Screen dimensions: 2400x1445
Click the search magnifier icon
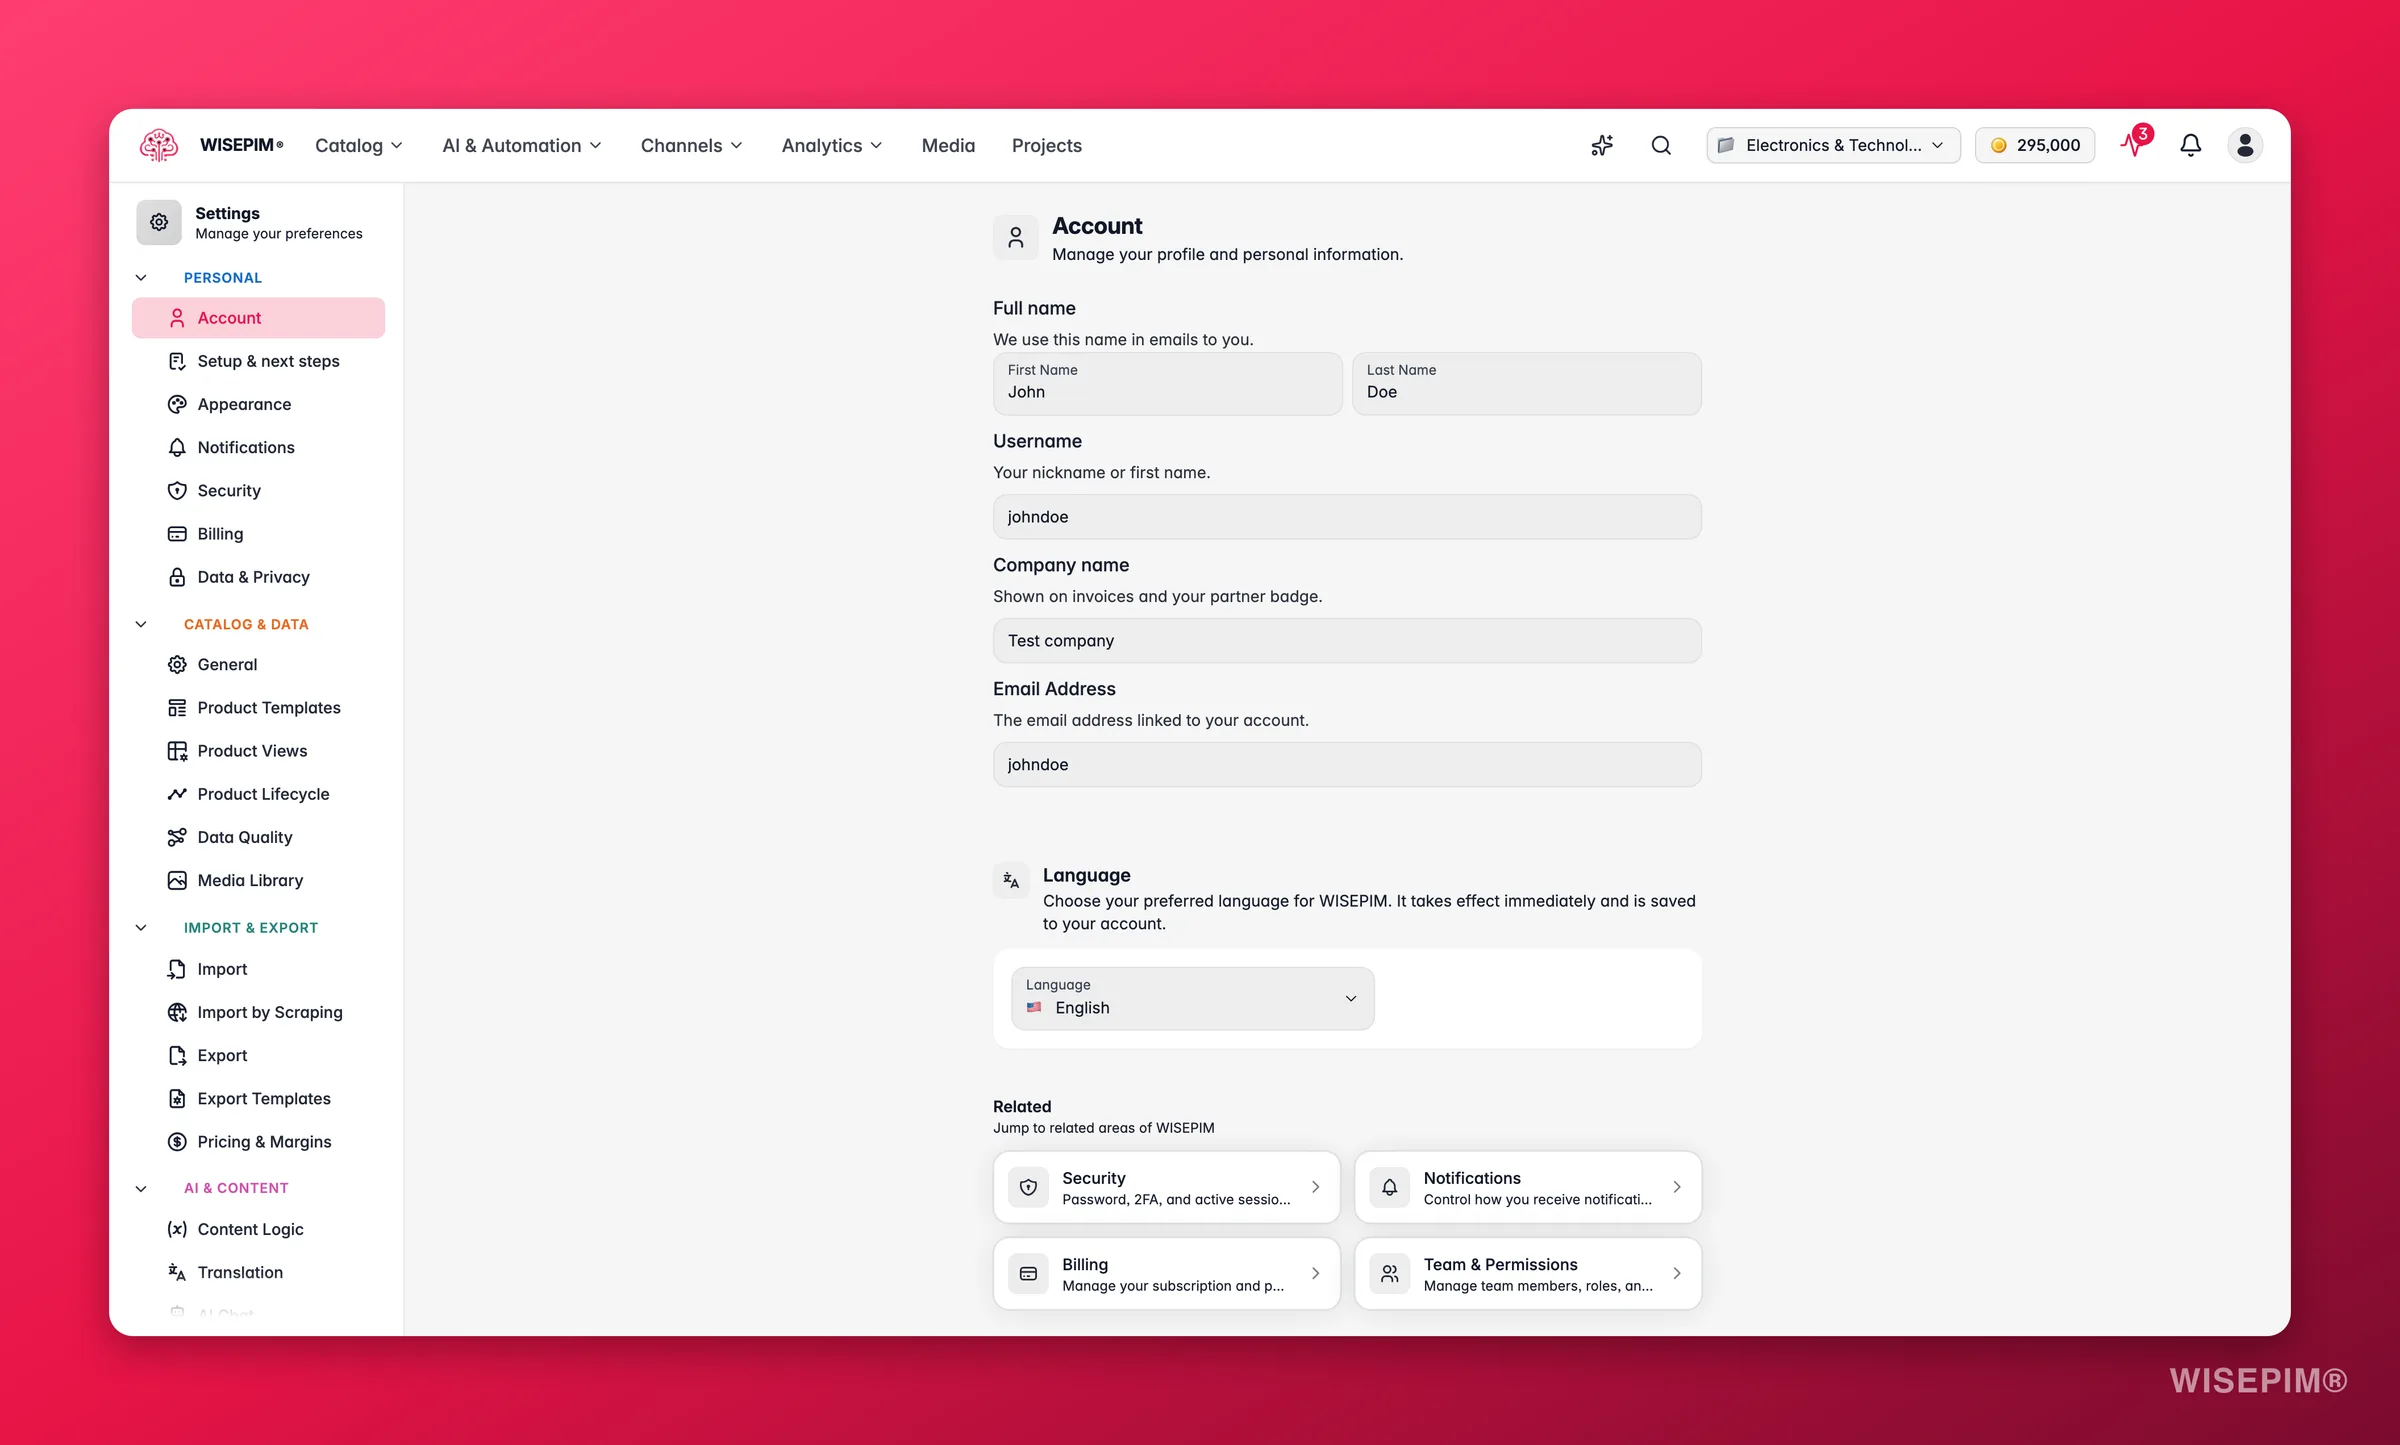pos(1661,145)
